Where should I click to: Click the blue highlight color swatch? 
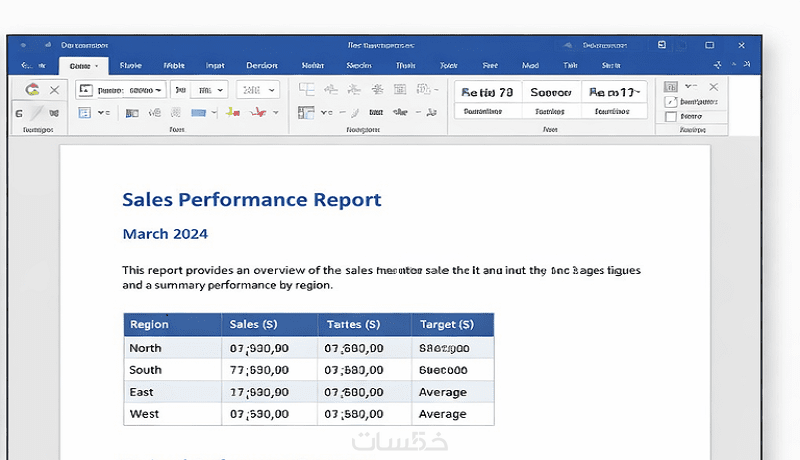[x=198, y=113]
